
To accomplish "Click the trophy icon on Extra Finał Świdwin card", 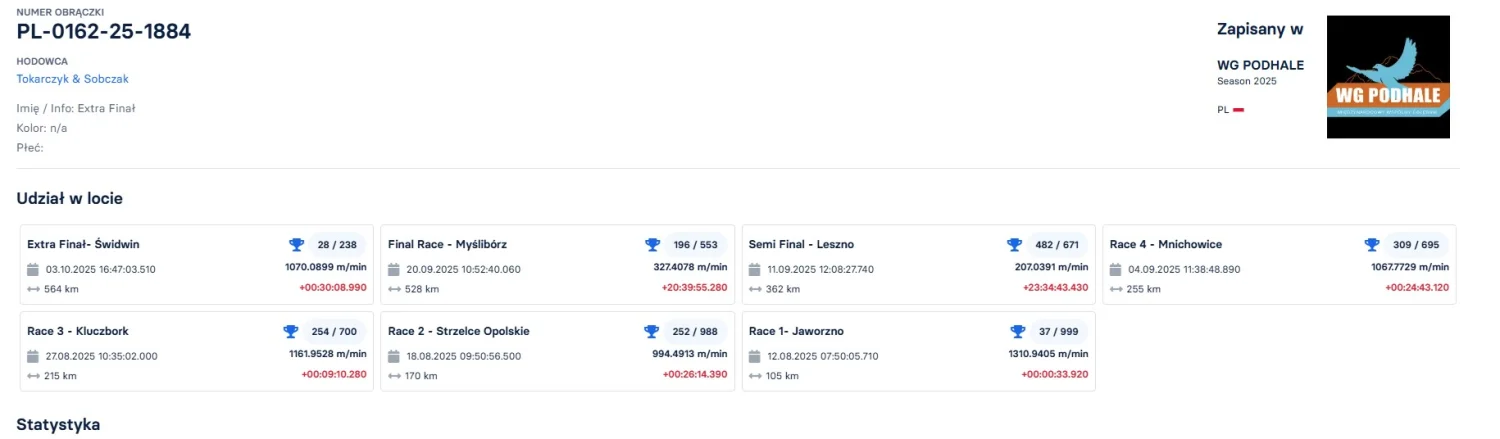I will tap(296, 245).
